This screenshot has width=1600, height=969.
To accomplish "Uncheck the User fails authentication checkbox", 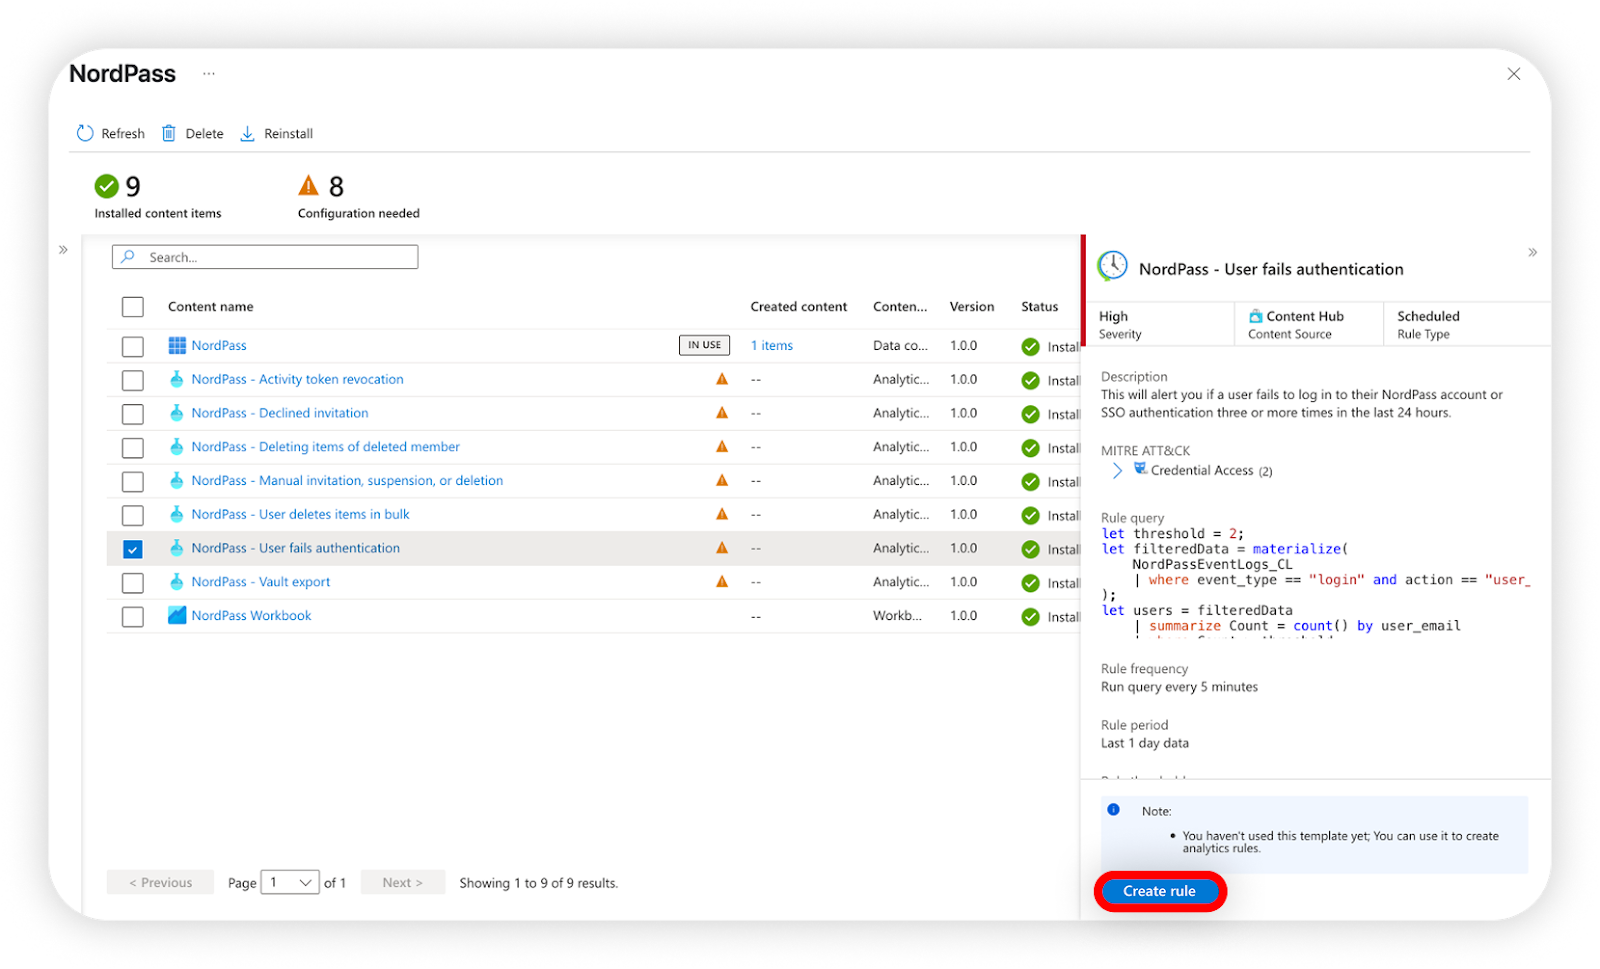I will (x=133, y=549).
